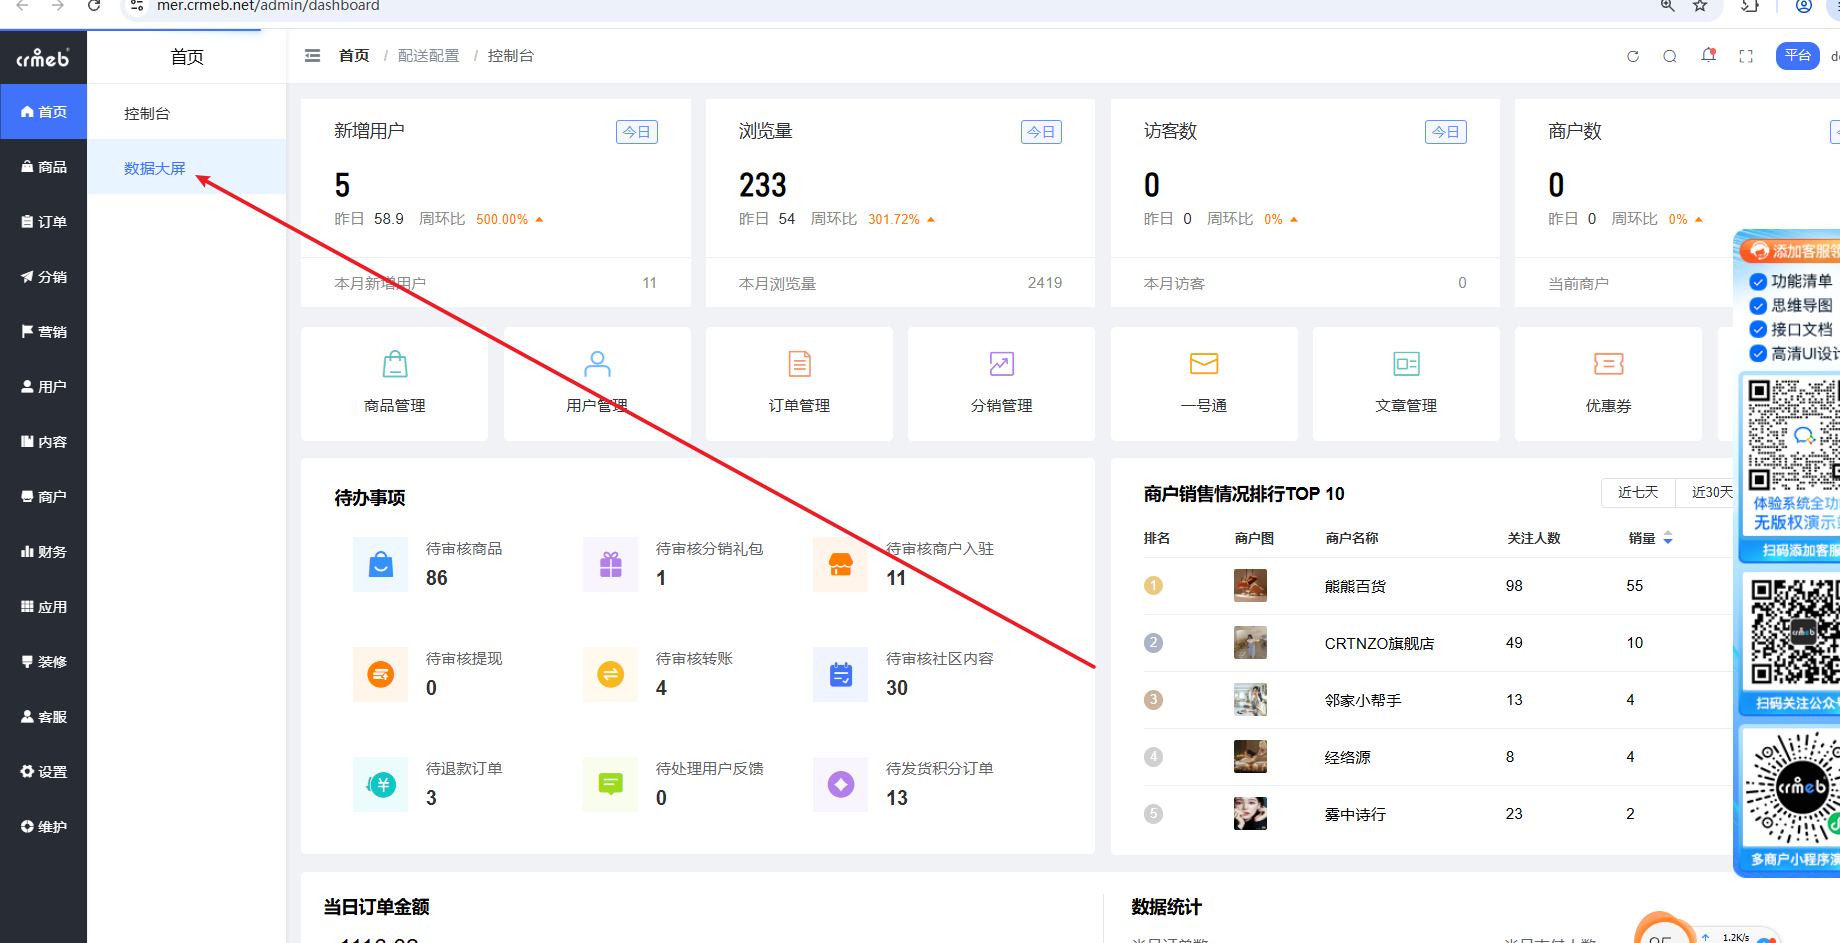The image size is (1840, 943).
Task: Toggle fullscreen mode icon in header
Action: pyautogui.click(x=1746, y=56)
